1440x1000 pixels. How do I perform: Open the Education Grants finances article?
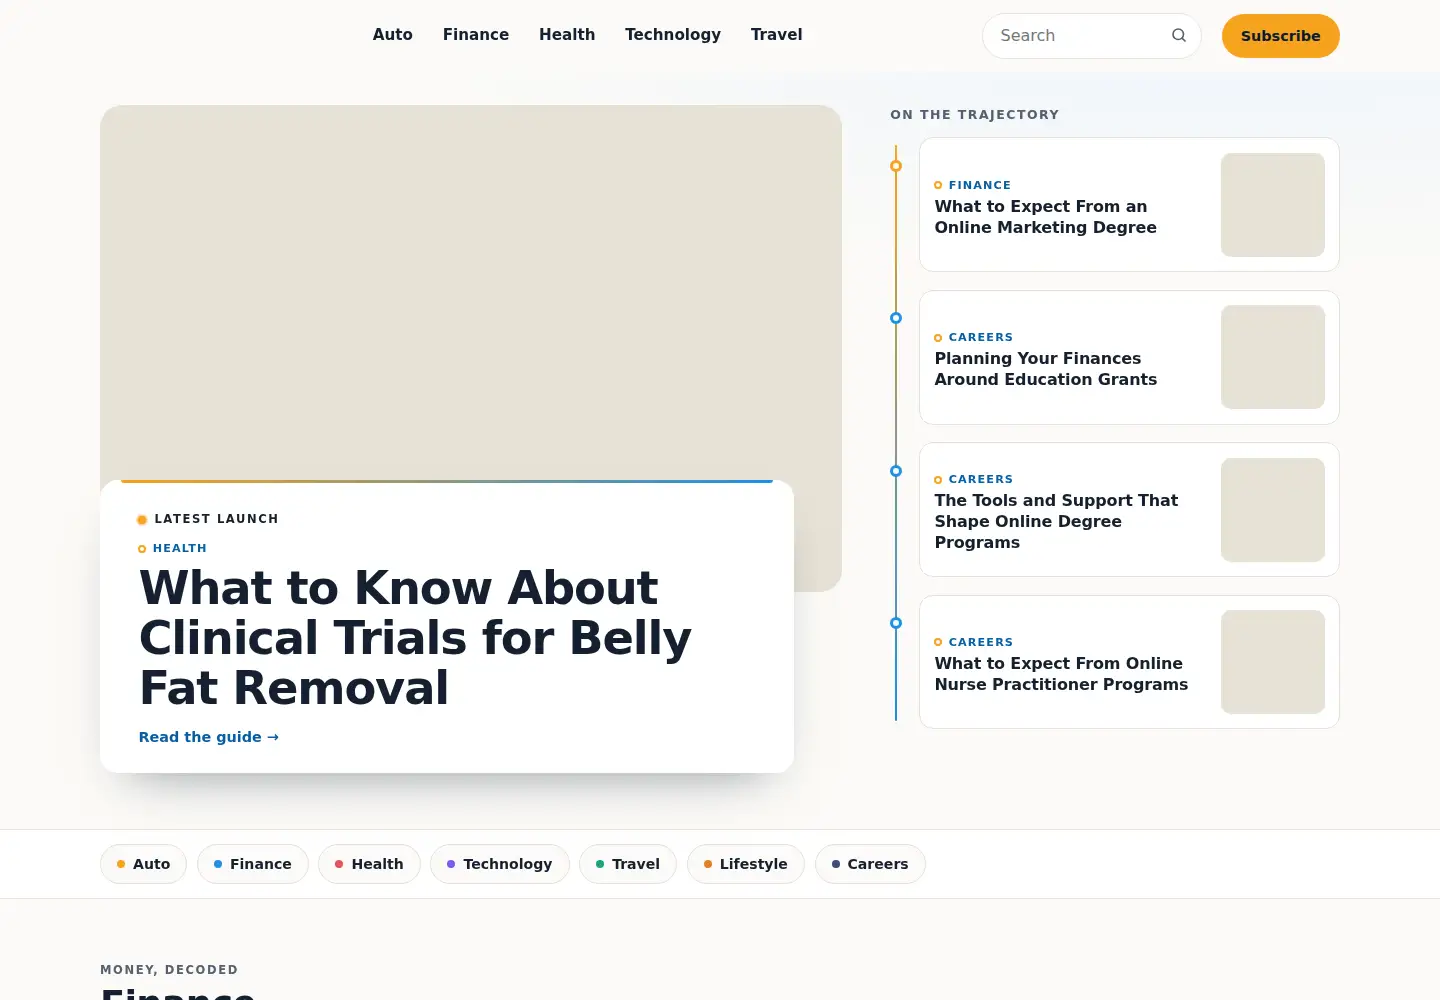1046,369
